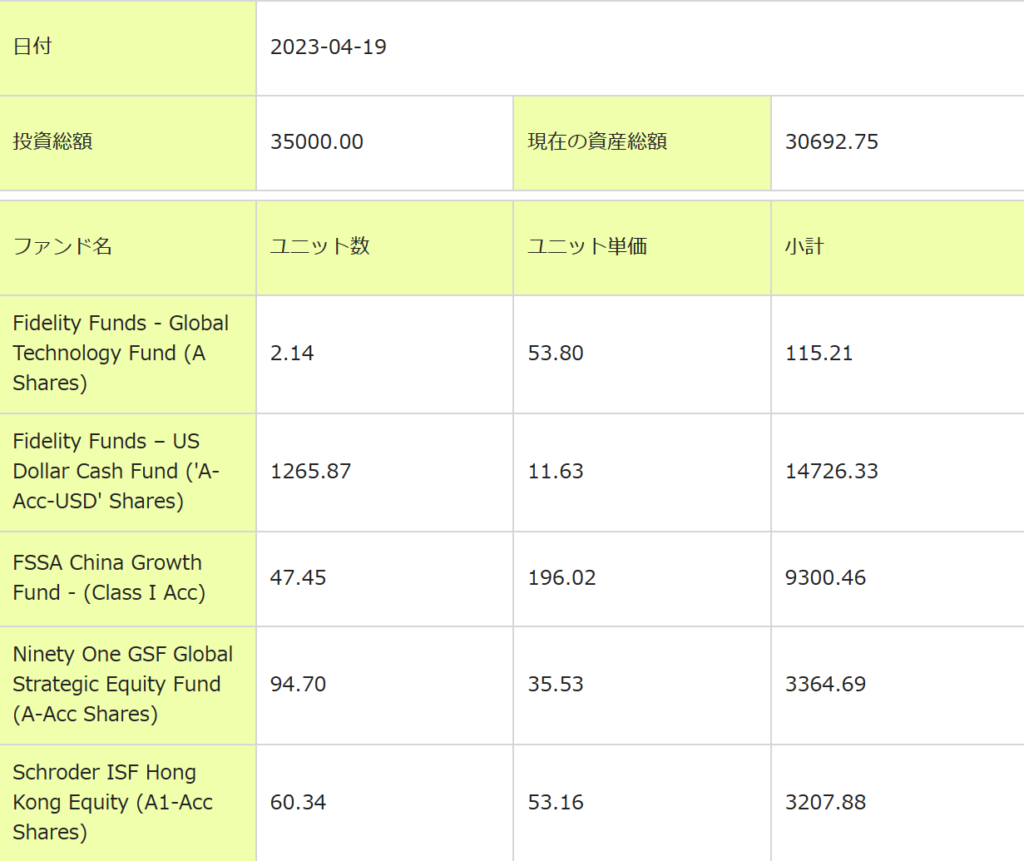Image resolution: width=1024 pixels, height=861 pixels.
Task: Click the 現在の資産総額 label cell
Action: click(x=597, y=142)
